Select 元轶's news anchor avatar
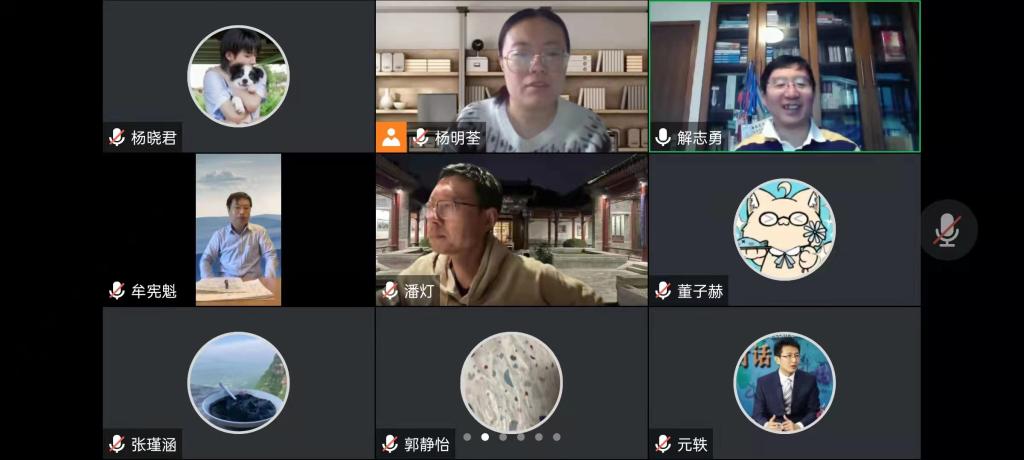Viewport: 1024px width, 460px height. tap(784, 383)
